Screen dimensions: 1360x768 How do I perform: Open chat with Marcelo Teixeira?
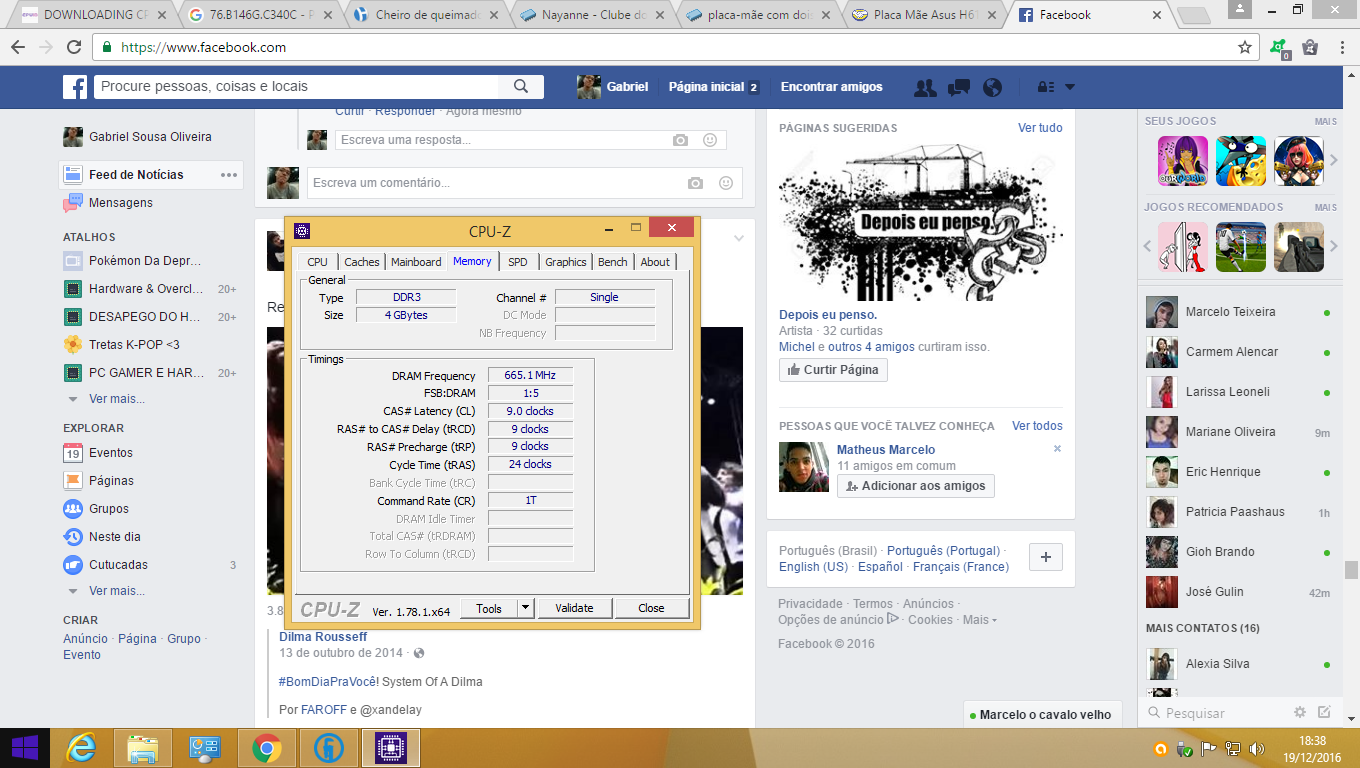coord(1240,312)
